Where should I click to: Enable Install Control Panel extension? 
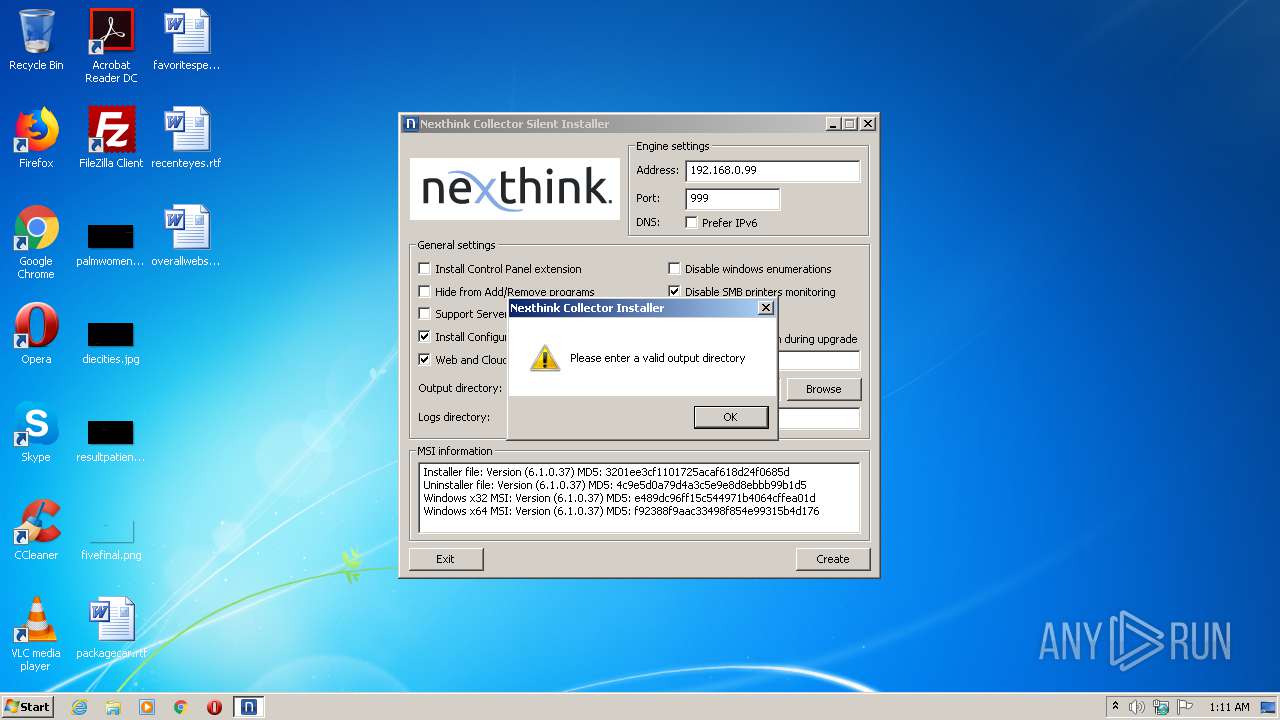pyautogui.click(x=424, y=268)
